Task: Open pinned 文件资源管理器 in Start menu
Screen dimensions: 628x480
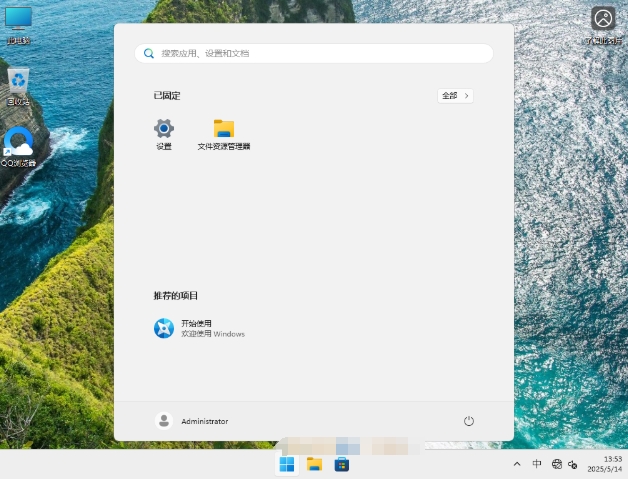Action: point(224,129)
